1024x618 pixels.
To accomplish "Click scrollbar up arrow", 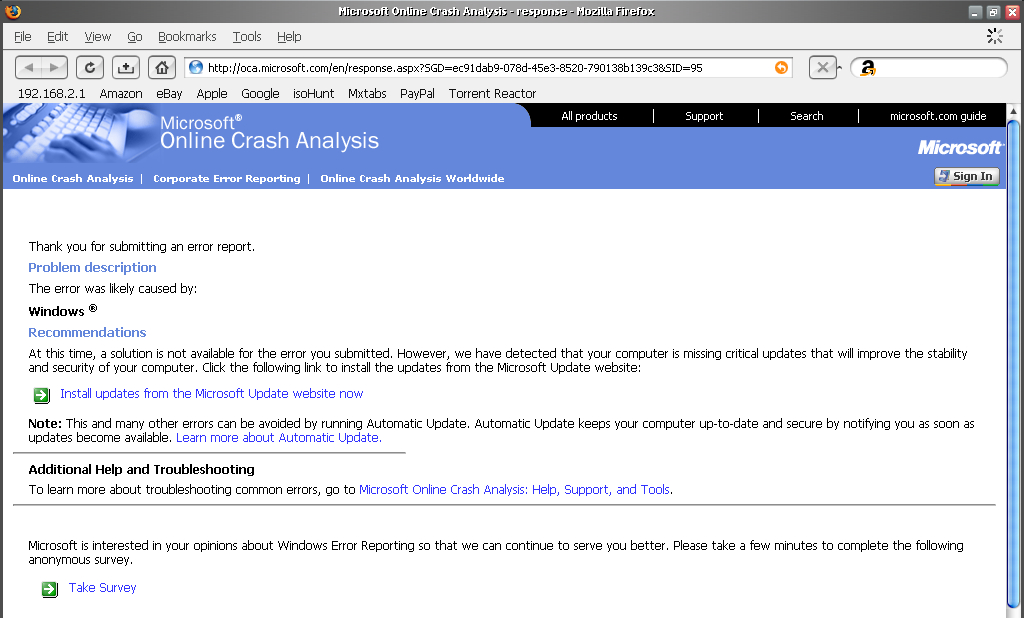I will tap(1013, 109).
